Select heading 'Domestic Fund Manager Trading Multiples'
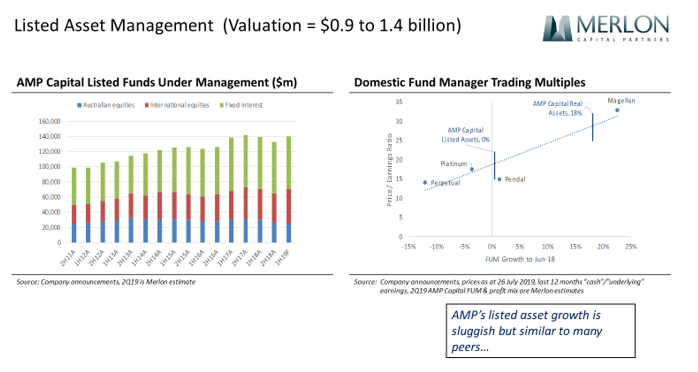The height and width of the screenshot is (372, 698). click(470, 82)
